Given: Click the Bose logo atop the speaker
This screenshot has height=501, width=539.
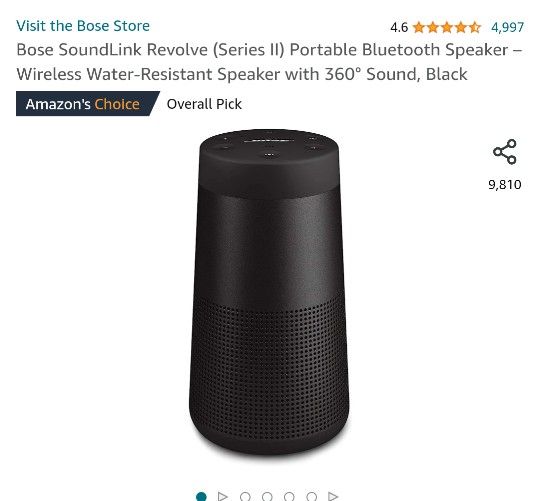Looking at the screenshot, I should pos(269,140).
